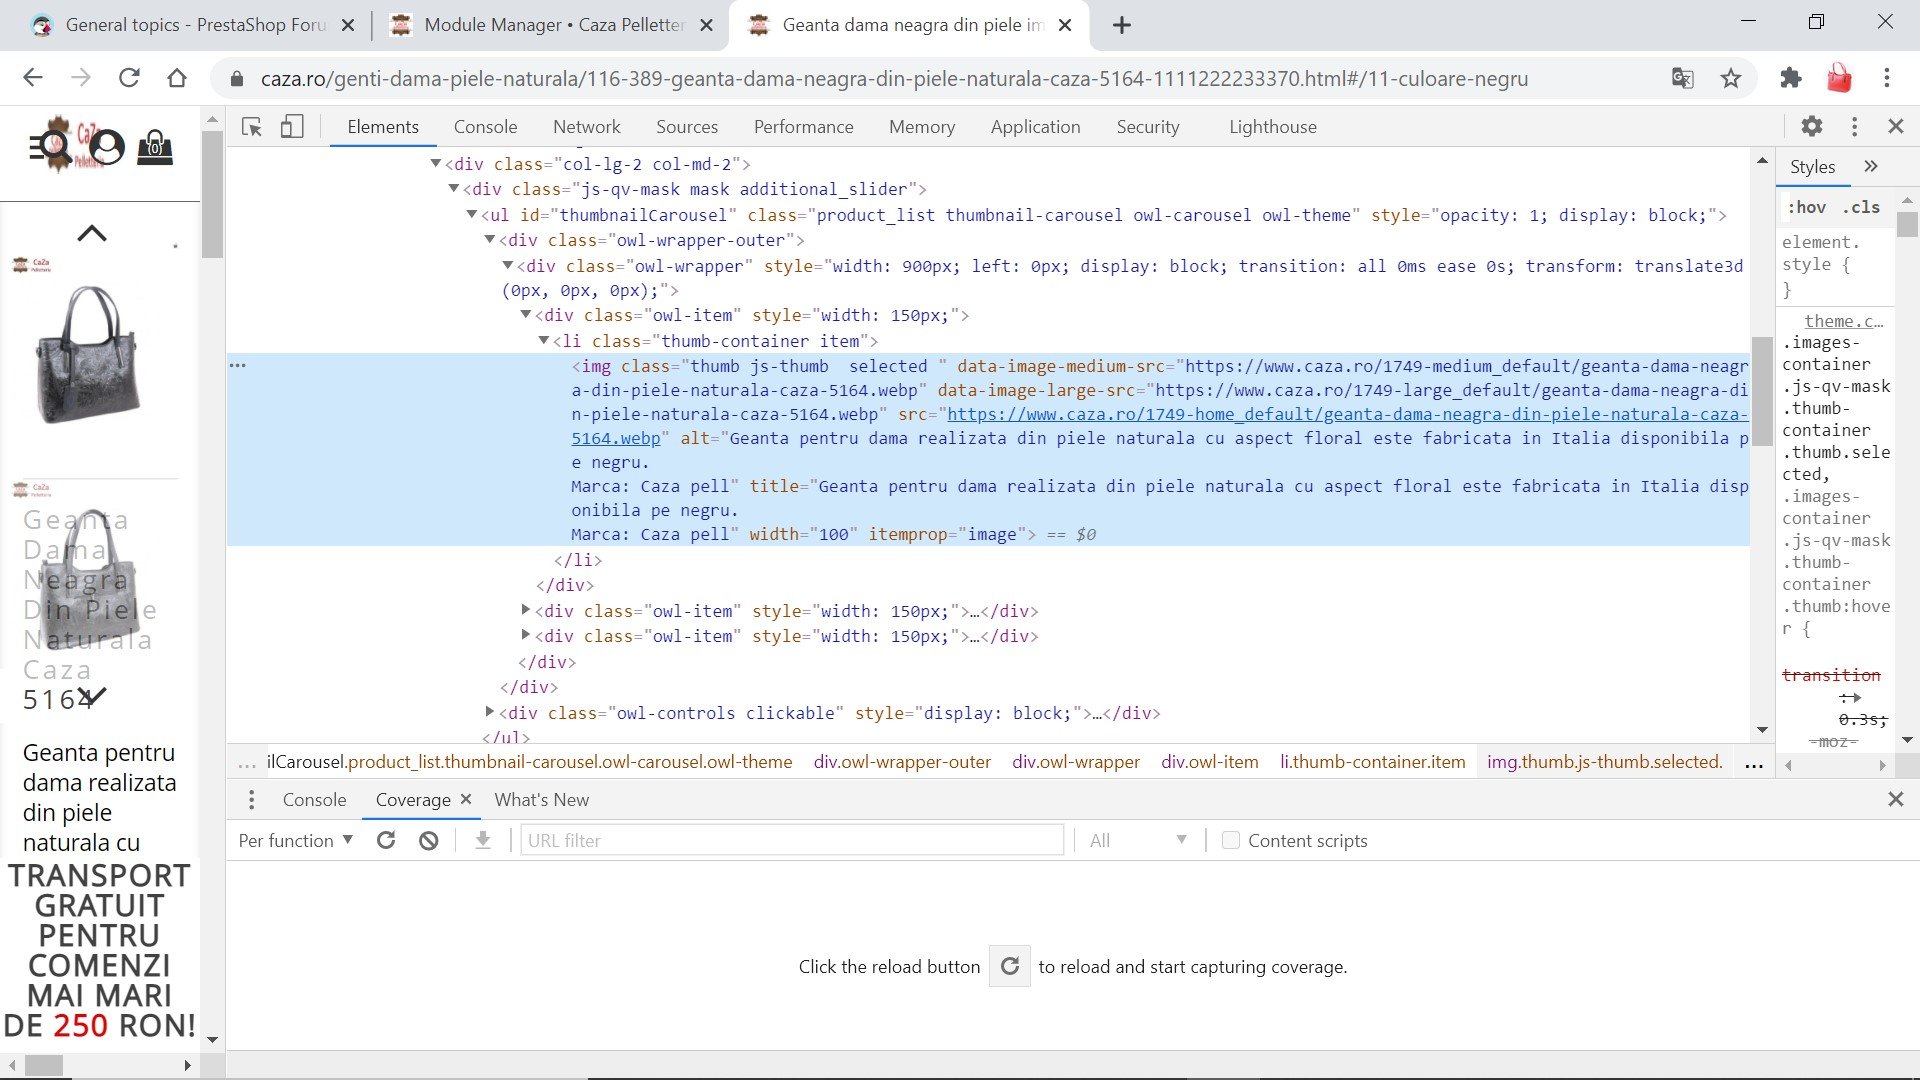
Task: Switch to the Network tab
Action: pyautogui.click(x=586, y=127)
